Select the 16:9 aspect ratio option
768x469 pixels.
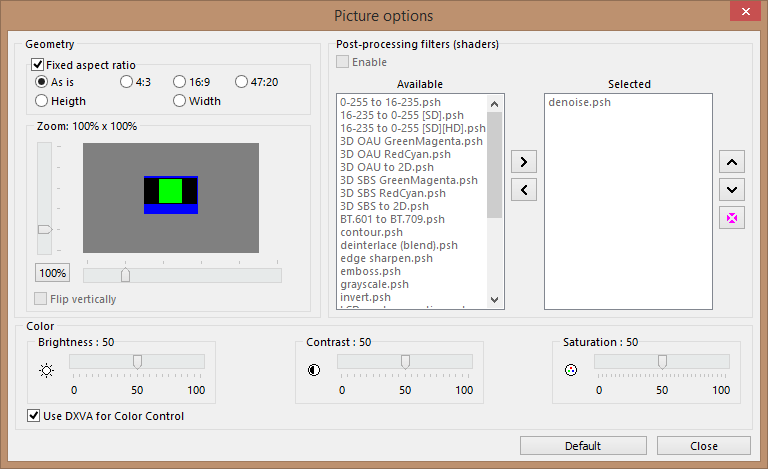180,82
